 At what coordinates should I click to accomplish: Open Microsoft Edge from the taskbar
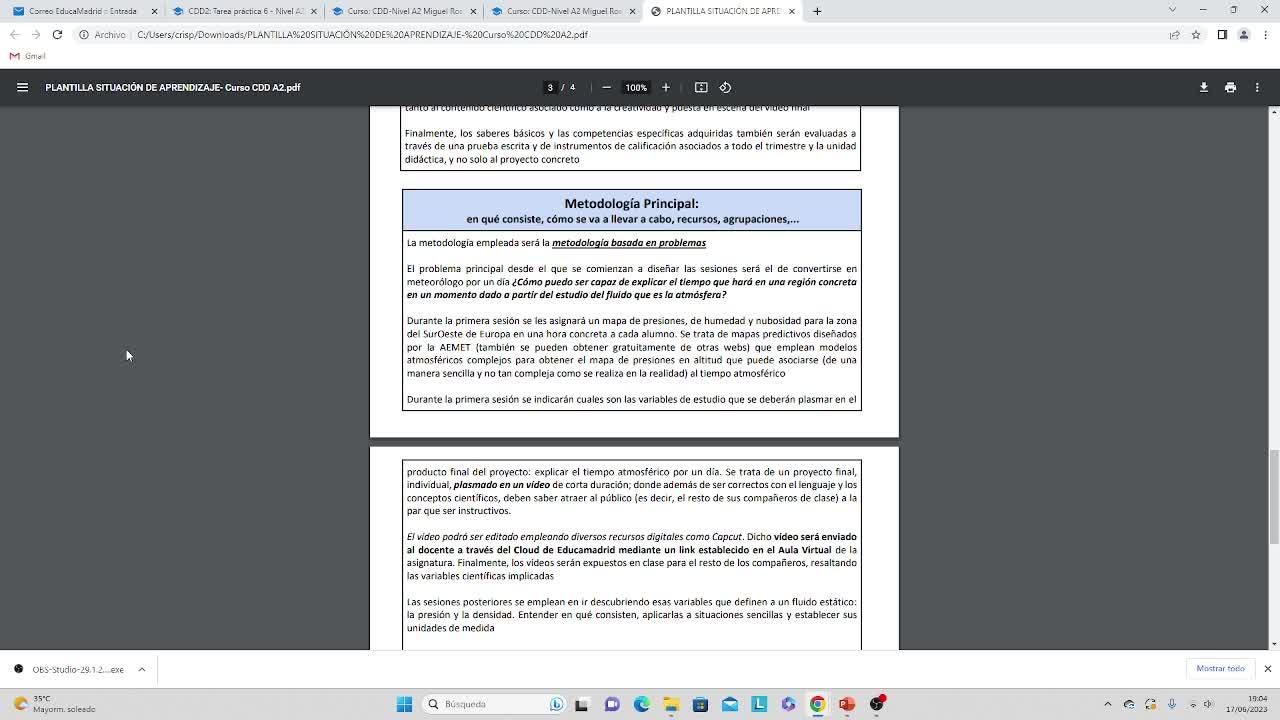click(642, 704)
